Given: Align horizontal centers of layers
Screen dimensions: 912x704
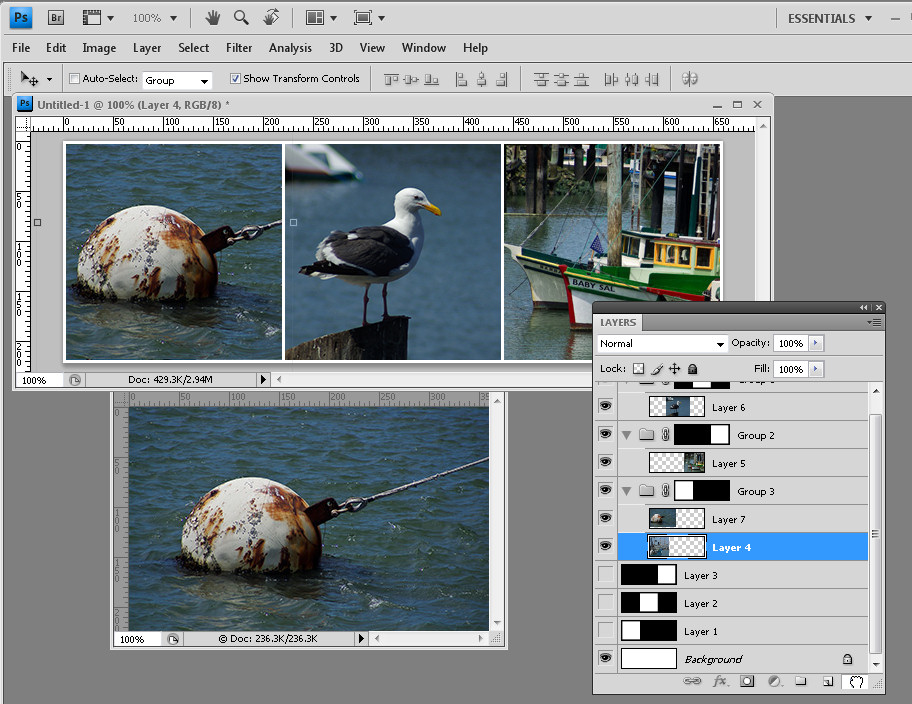Looking at the screenshot, I should point(482,79).
